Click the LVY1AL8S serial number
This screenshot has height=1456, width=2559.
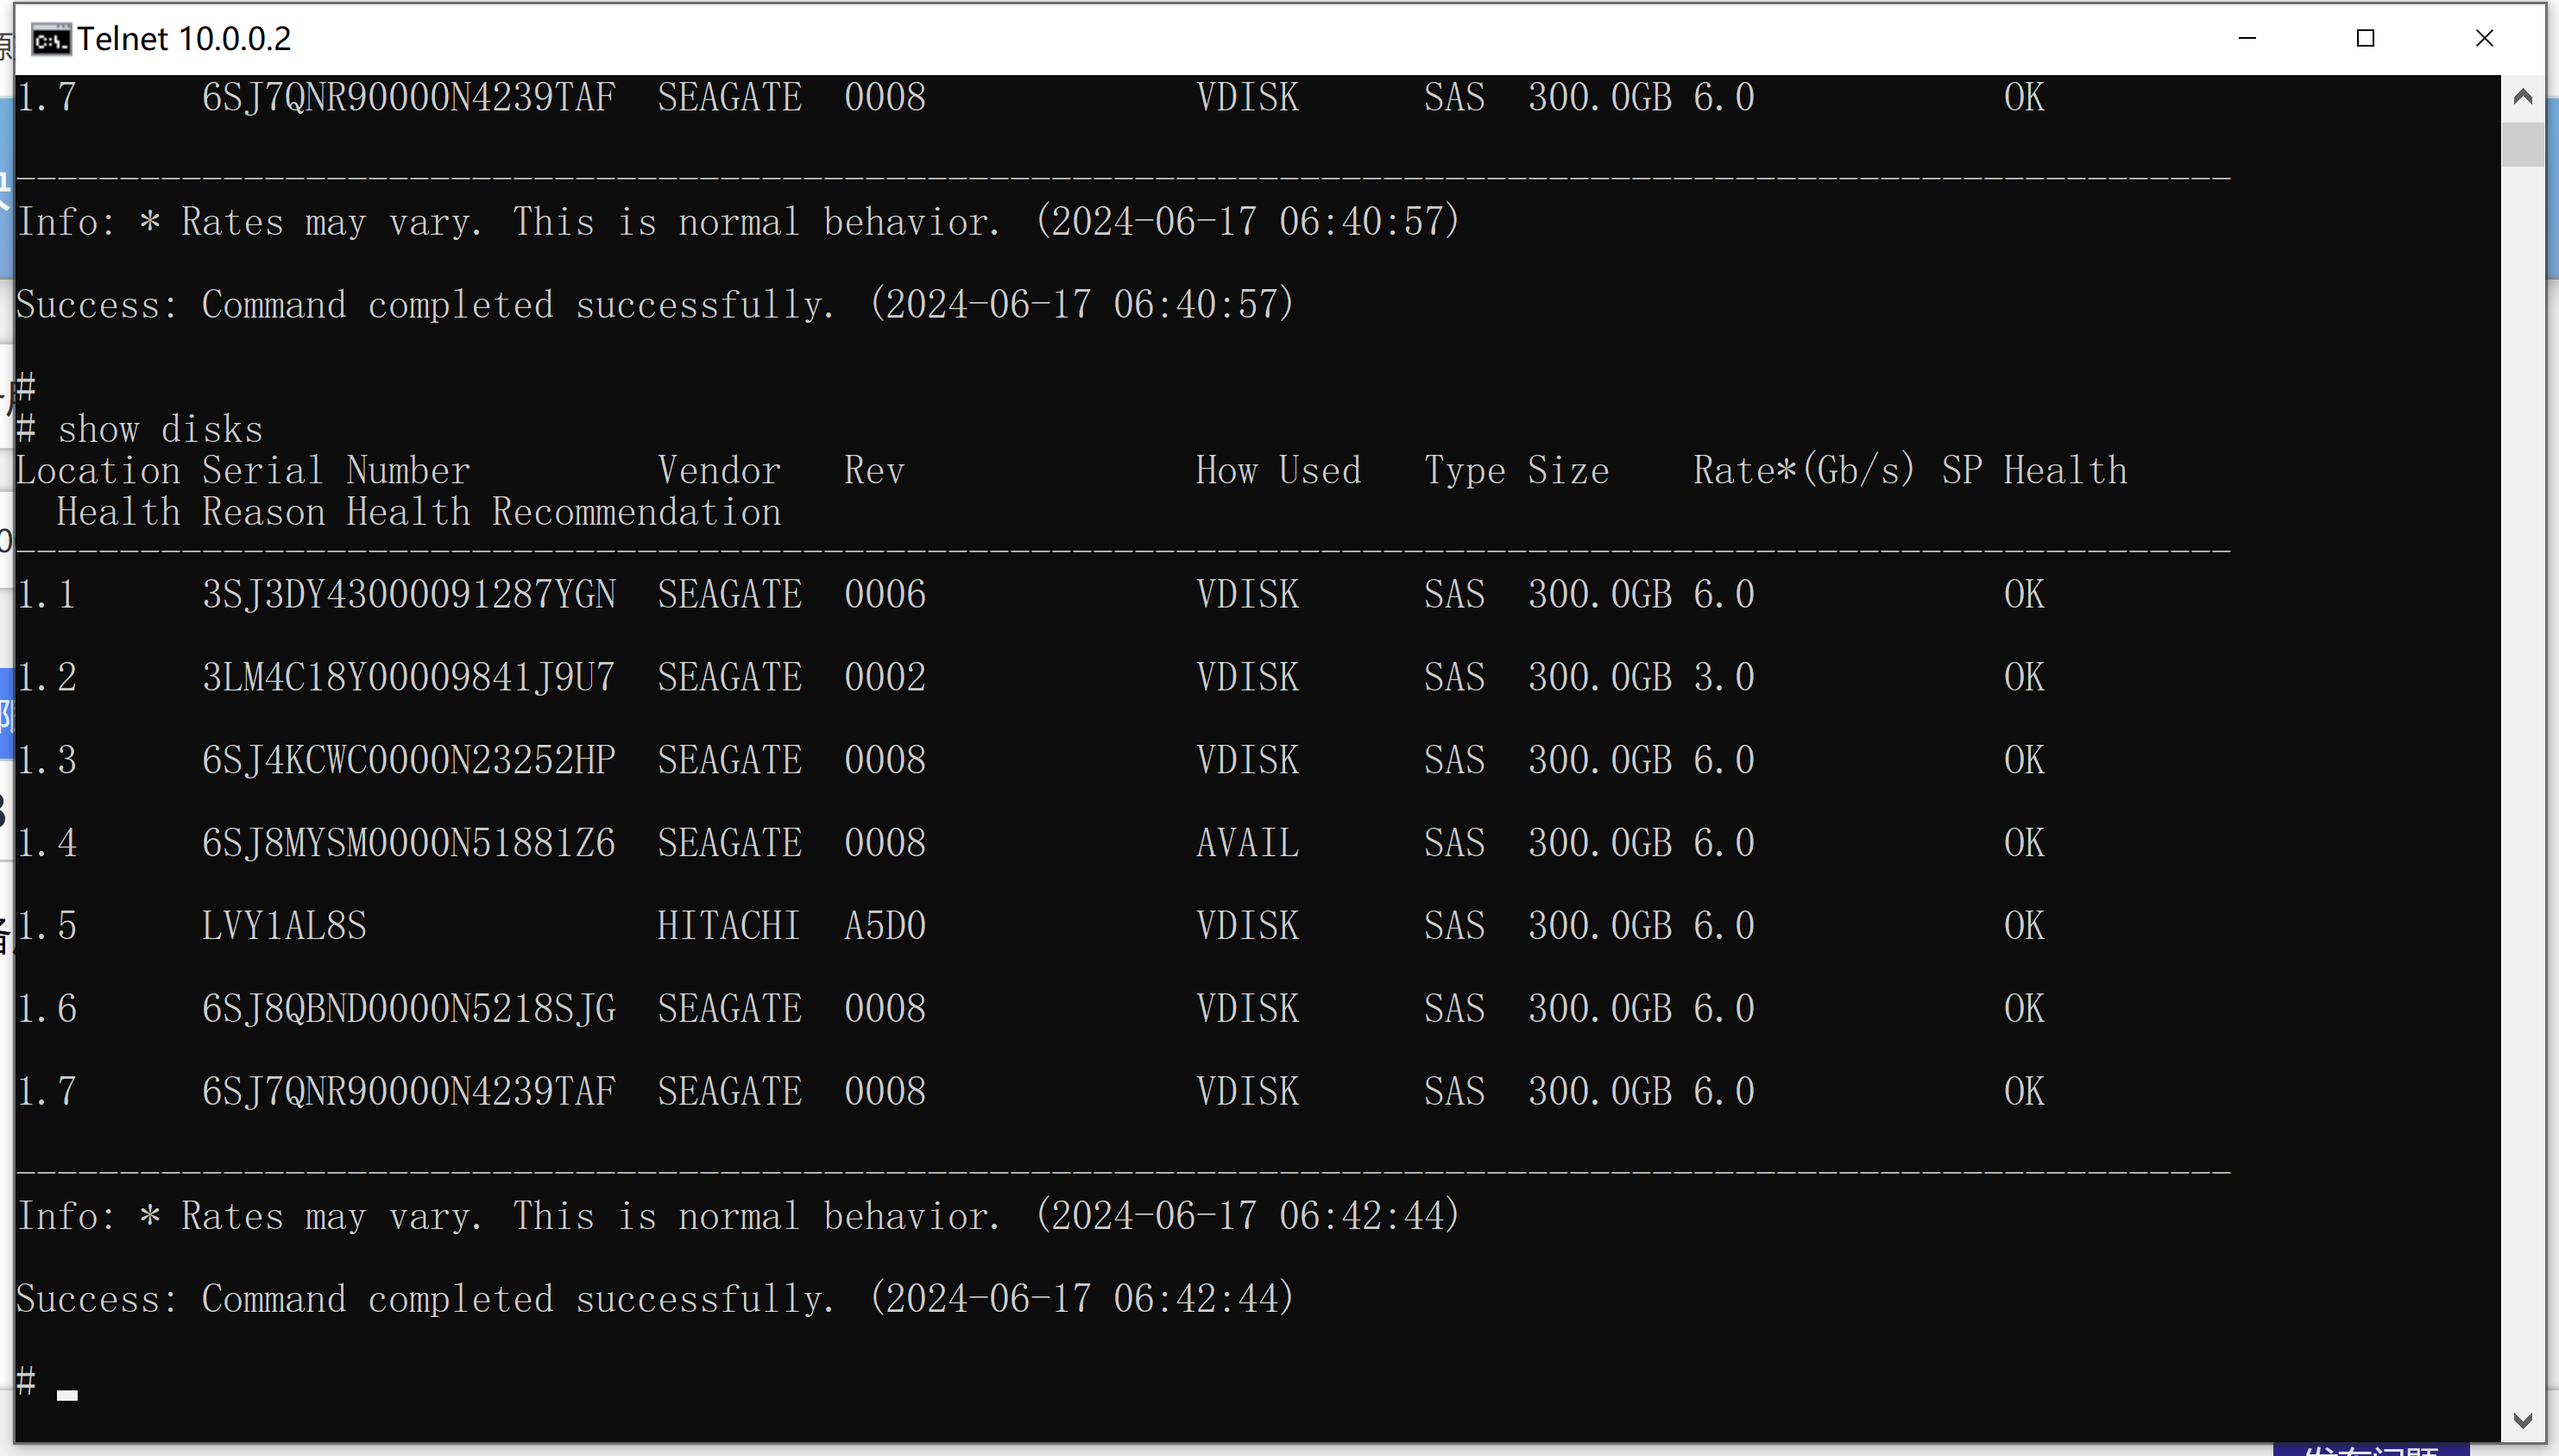284,926
